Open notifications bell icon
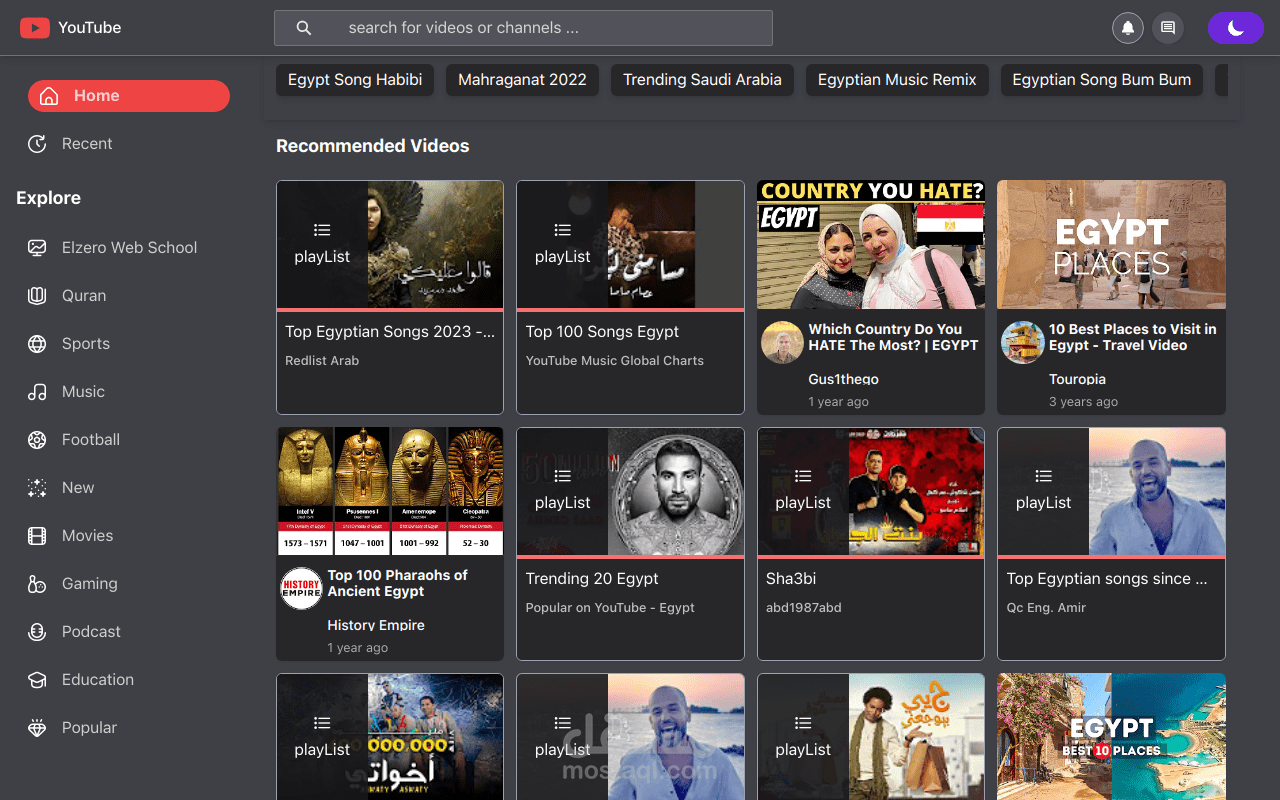Screen dimensions: 1280x800 pos(1128,28)
